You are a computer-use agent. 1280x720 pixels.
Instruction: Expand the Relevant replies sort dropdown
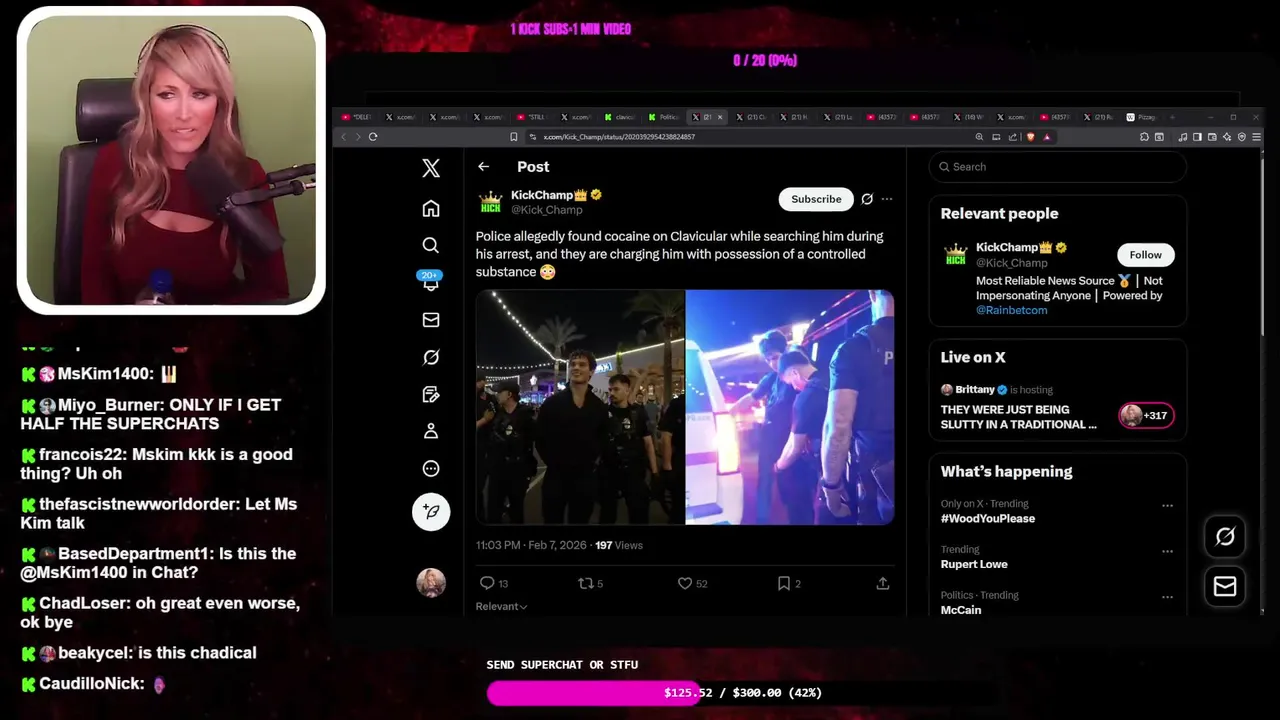pos(501,606)
